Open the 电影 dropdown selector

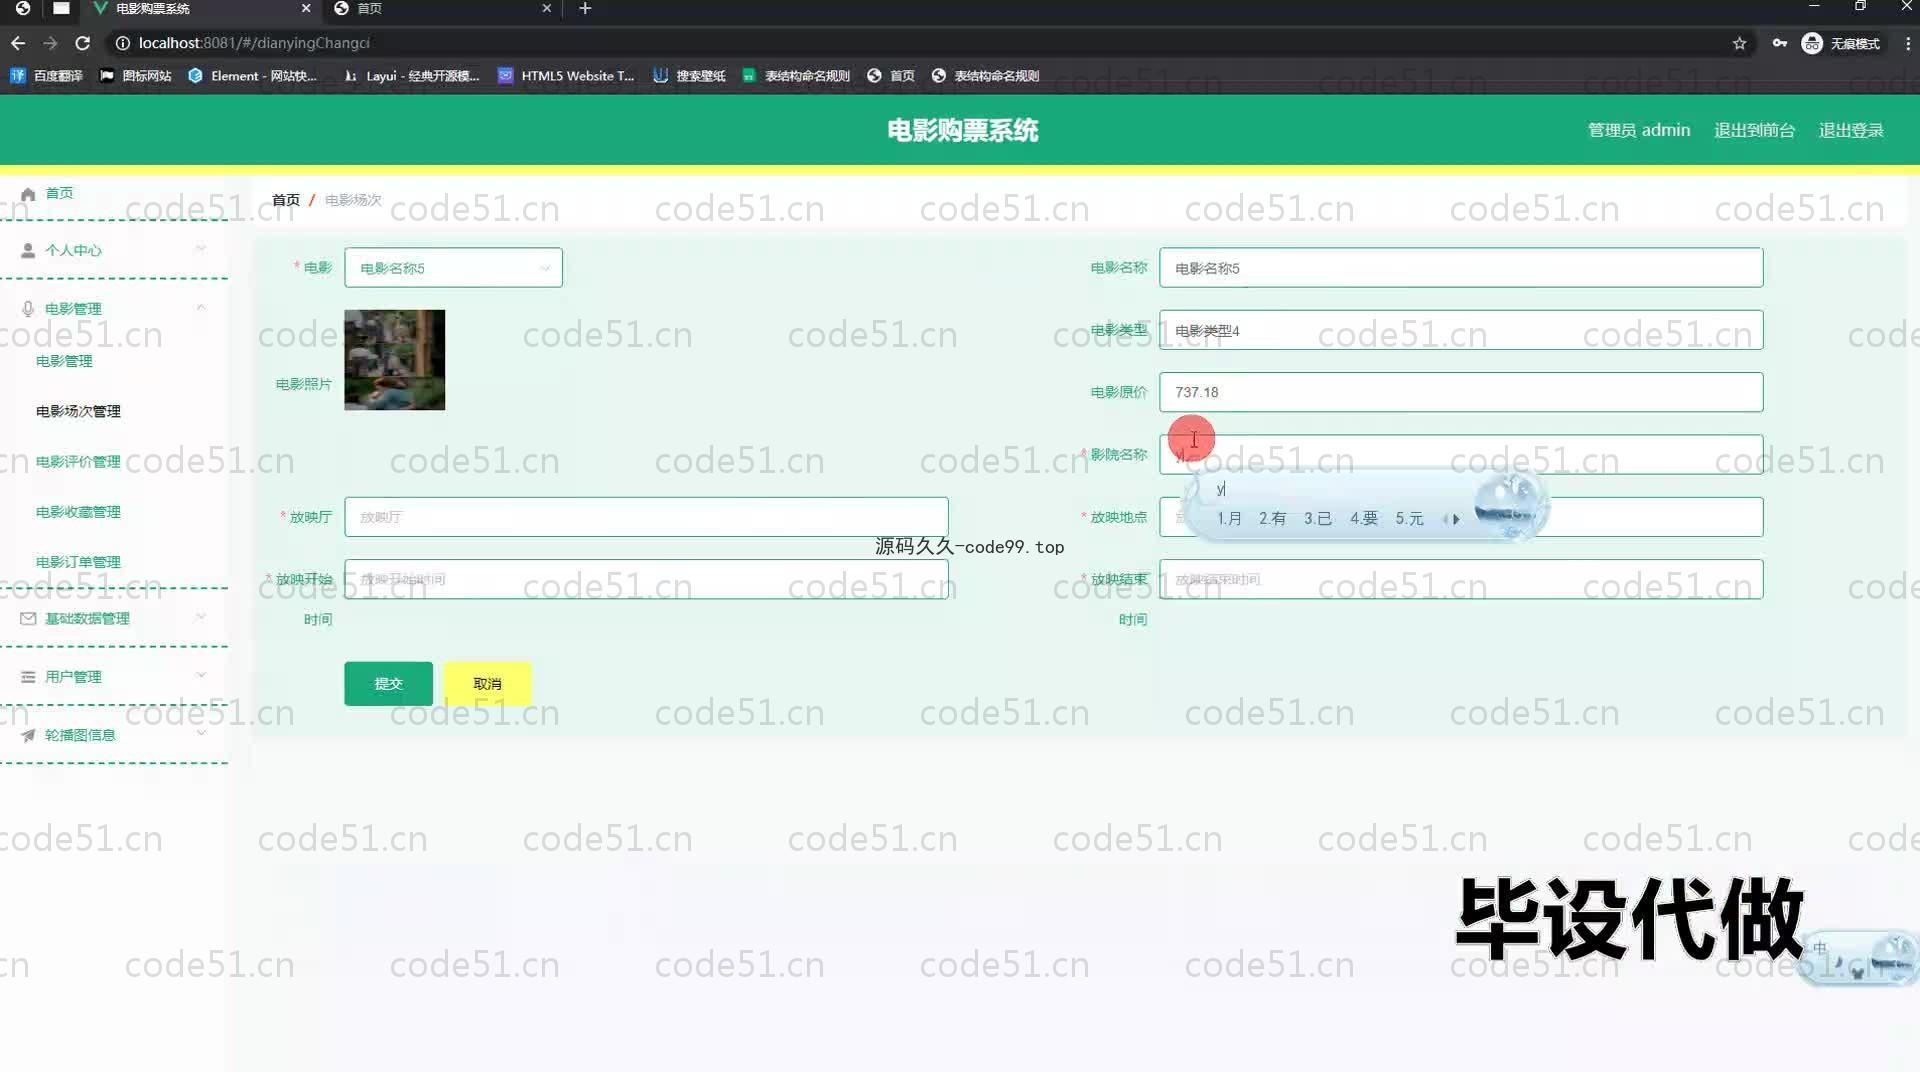pos(453,268)
